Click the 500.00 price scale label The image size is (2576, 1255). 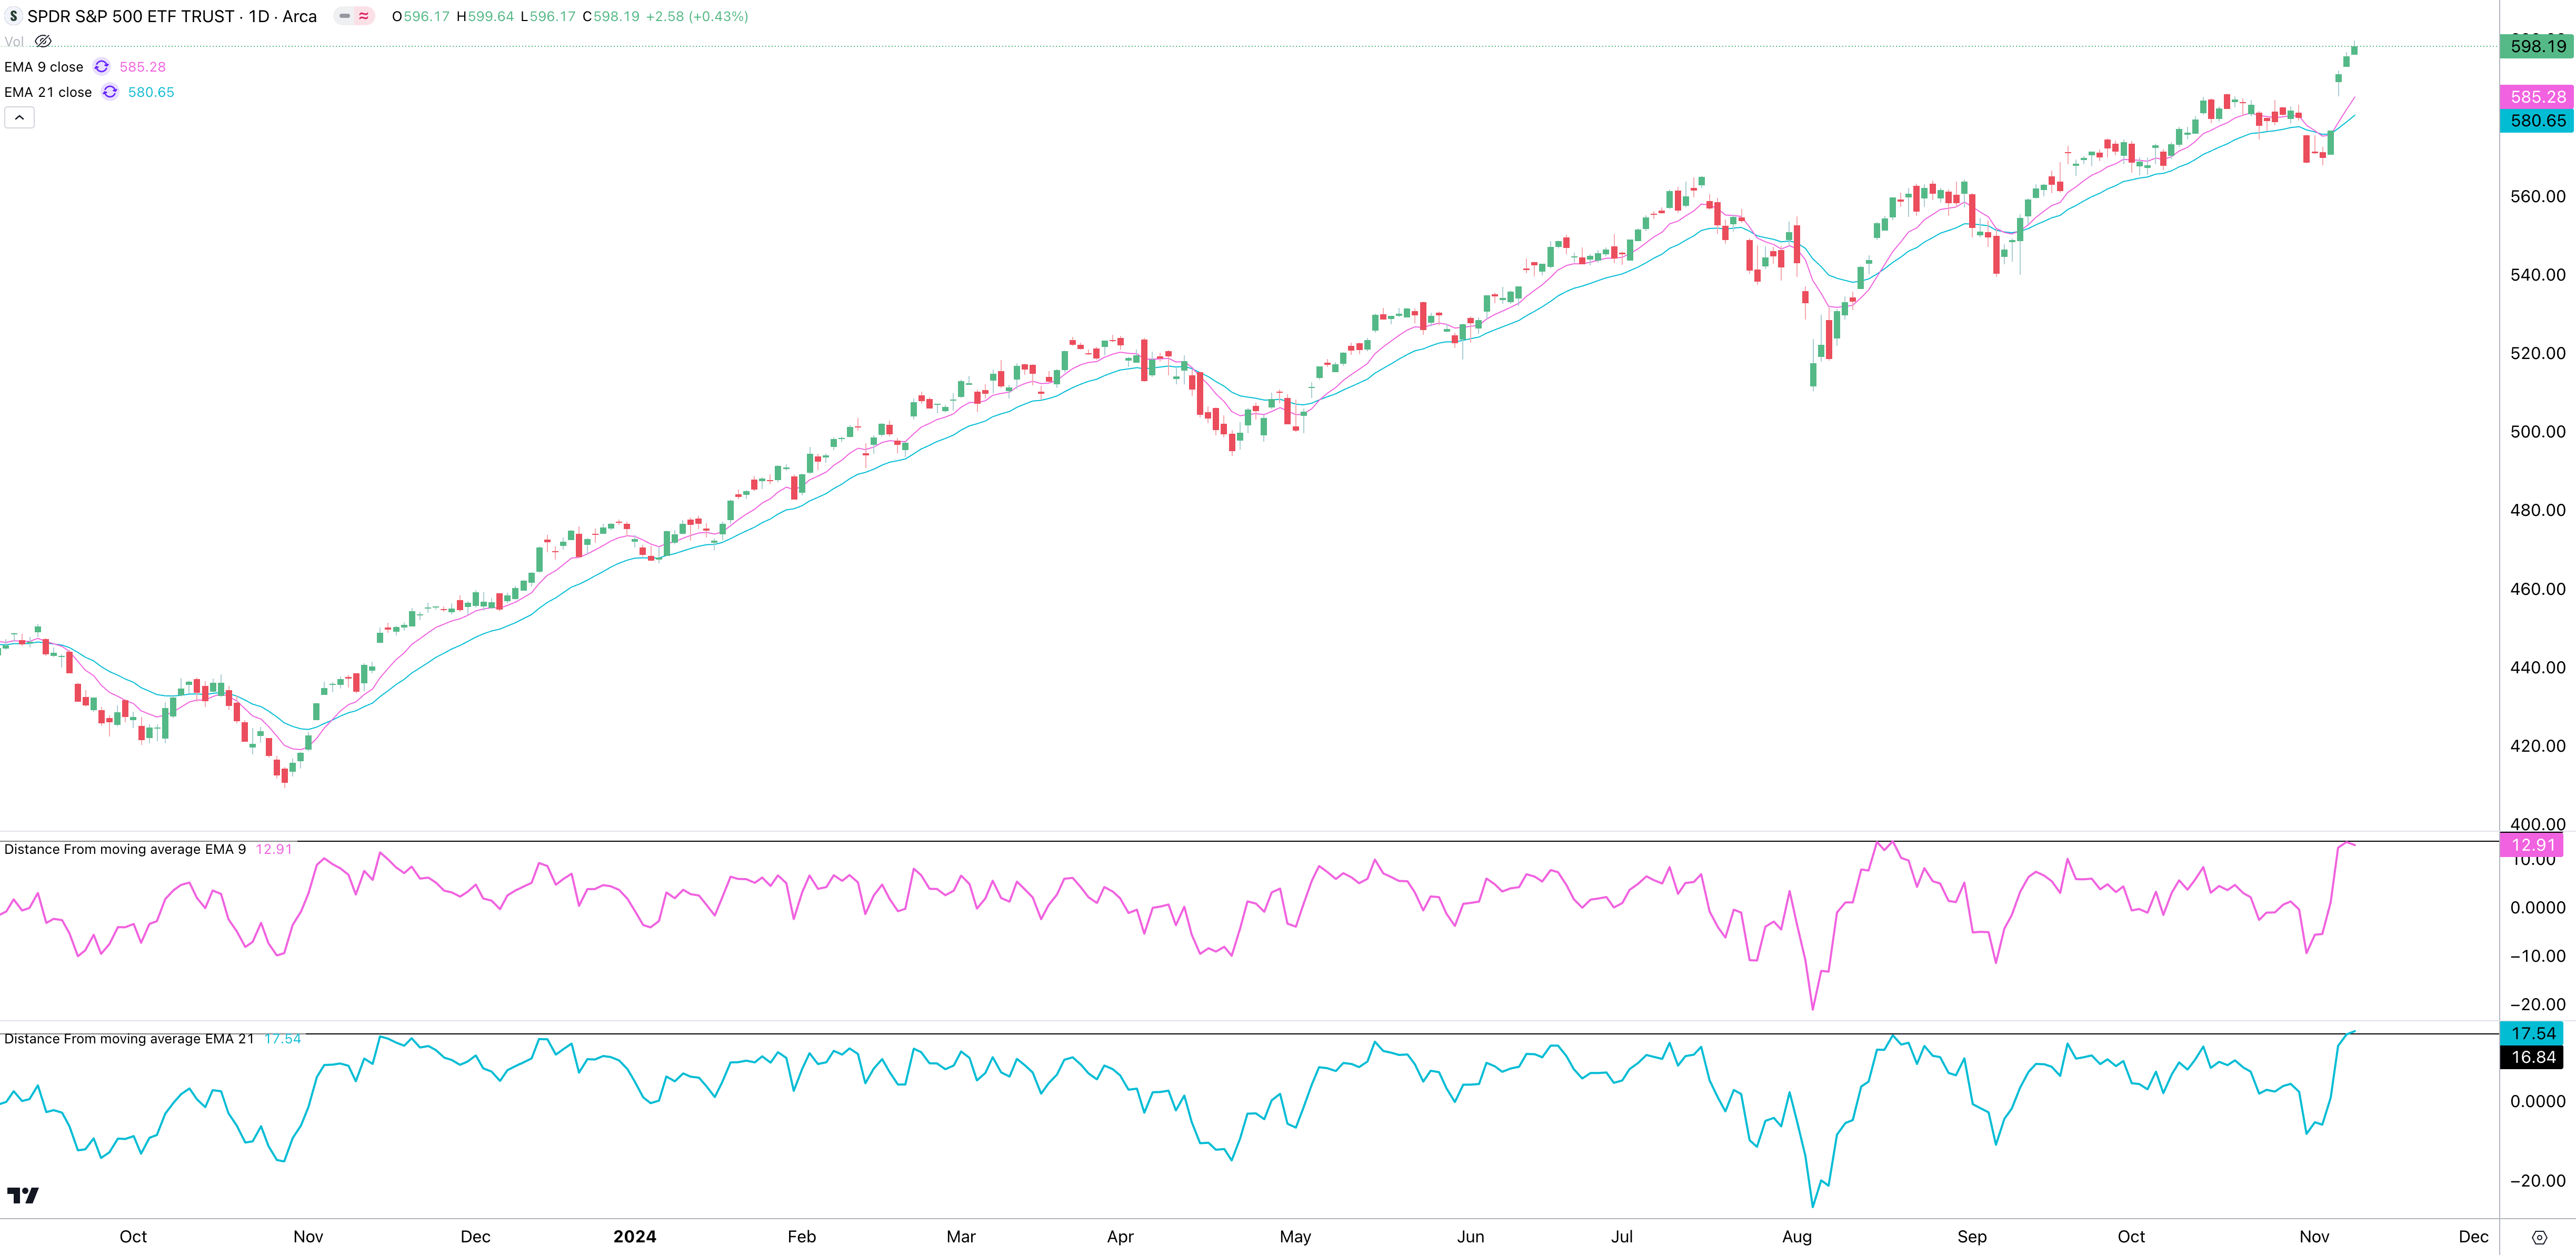click(x=2537, y=431)
